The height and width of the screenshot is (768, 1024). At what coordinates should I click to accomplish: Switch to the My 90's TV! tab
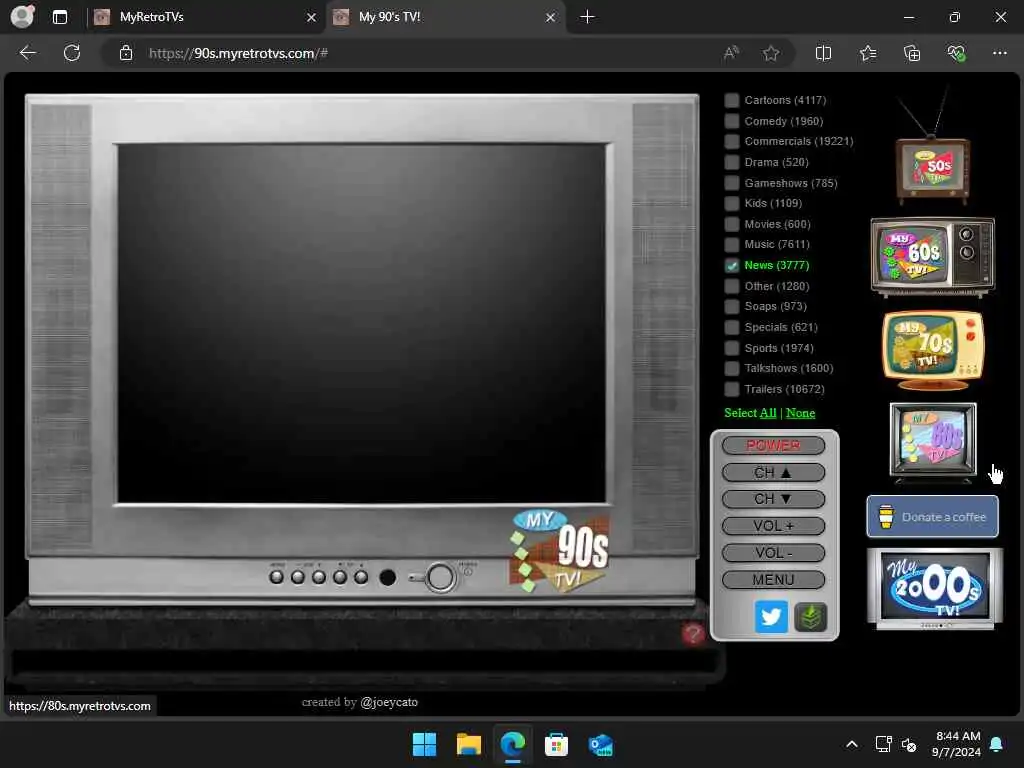pyautogui.click(x=445, y=18)
